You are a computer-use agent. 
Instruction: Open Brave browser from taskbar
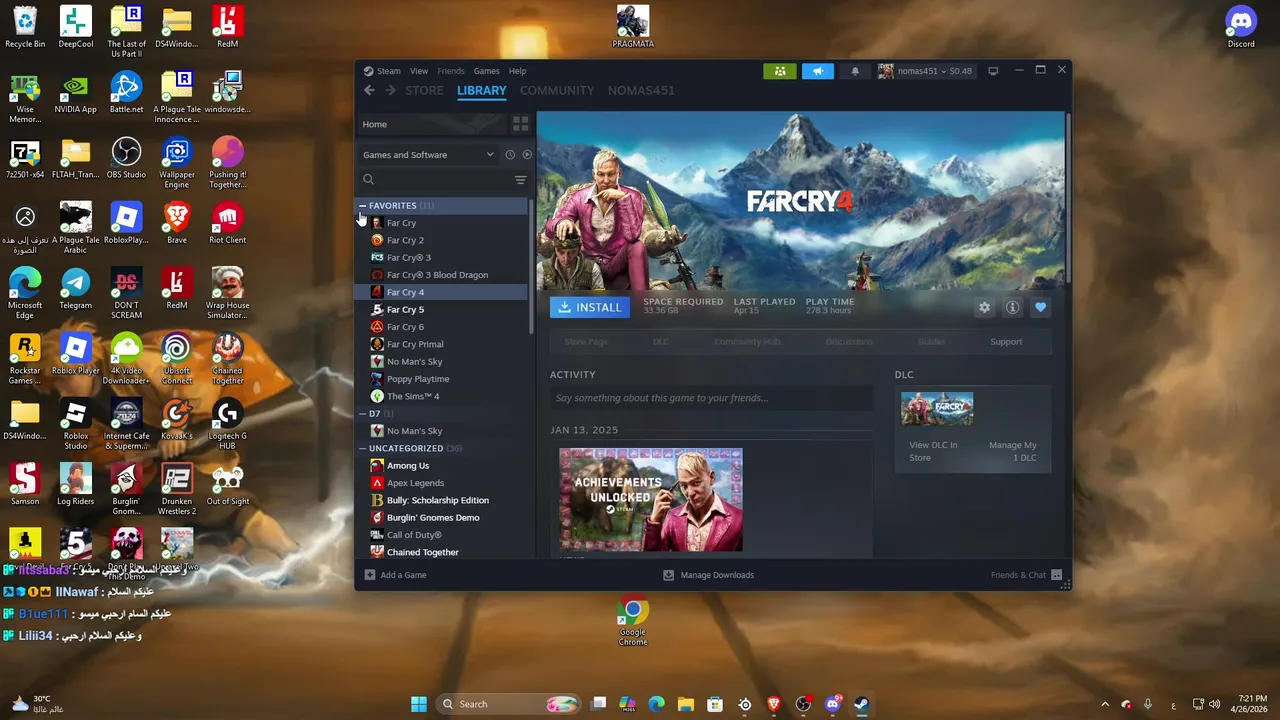tap(773, 704)
